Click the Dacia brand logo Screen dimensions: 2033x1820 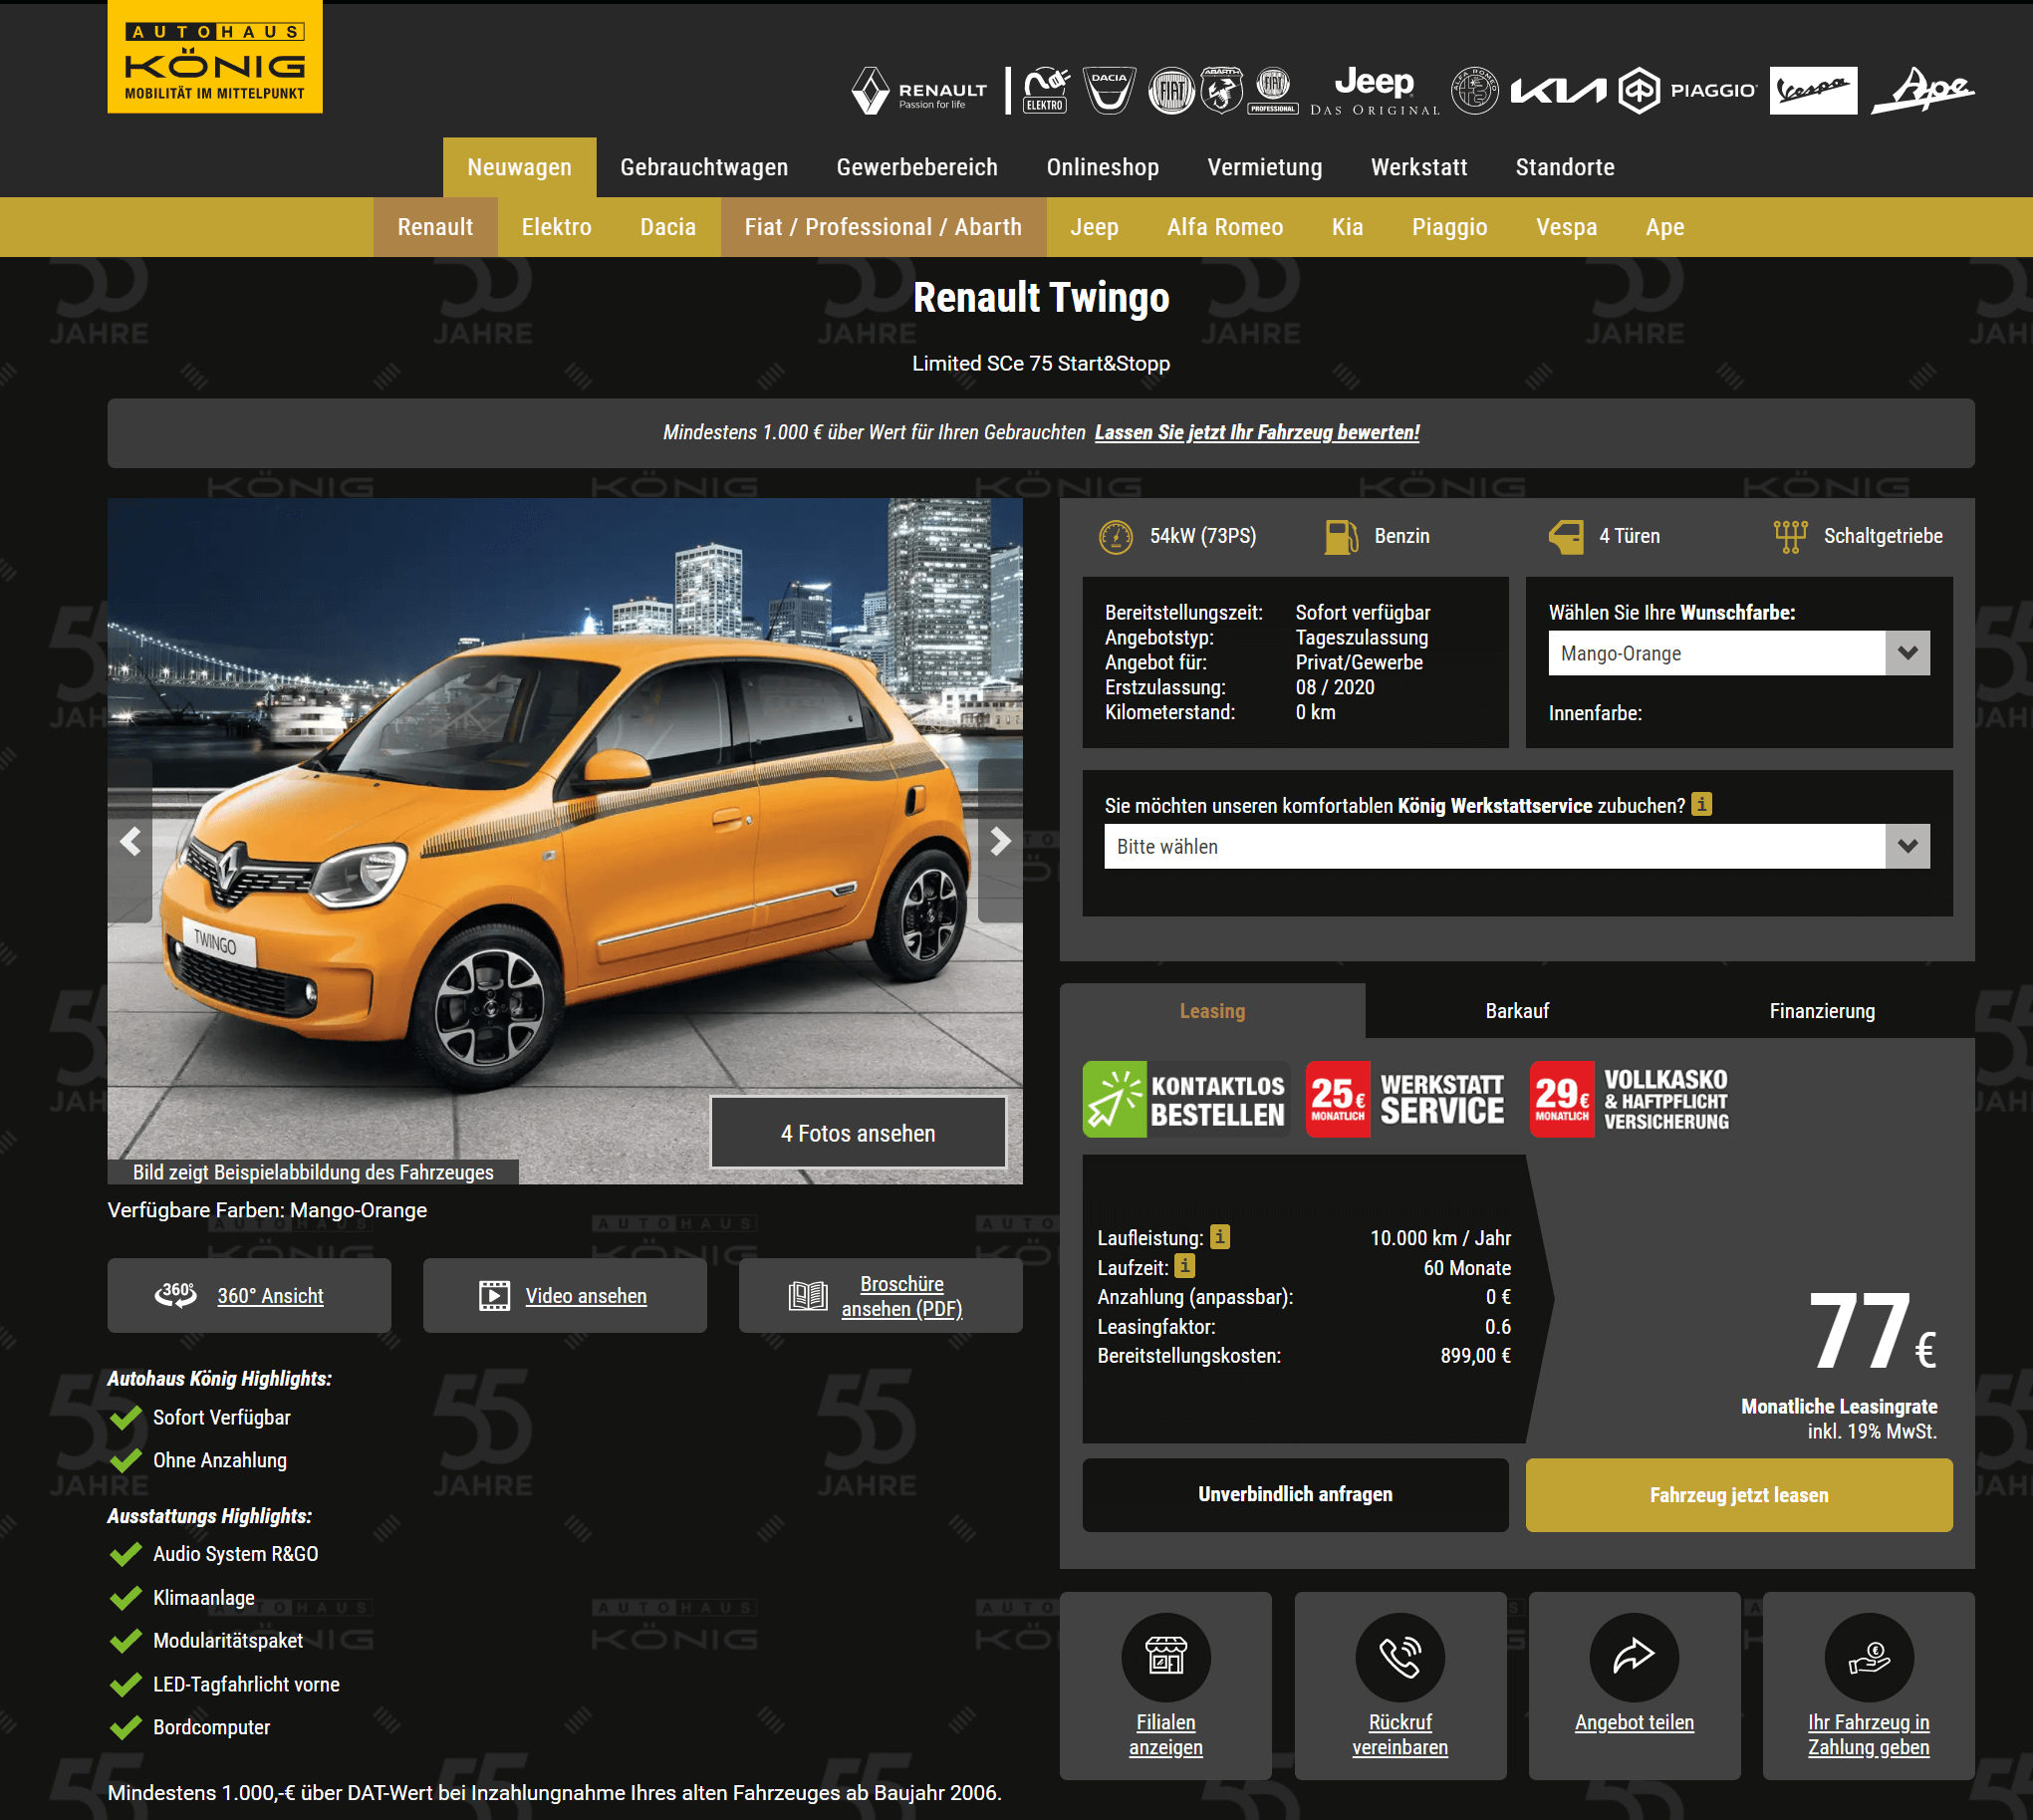pyautogui.click(x=1109, y=91)
